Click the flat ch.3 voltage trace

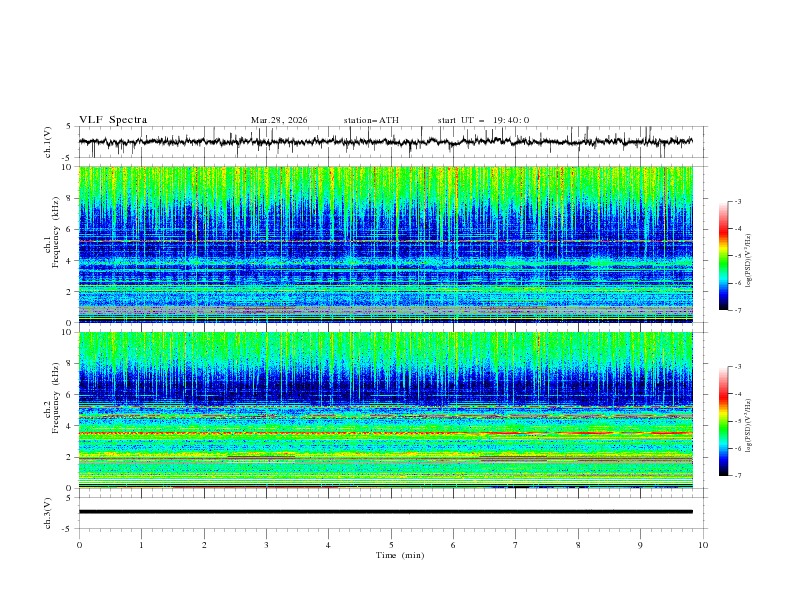point(385,512)
